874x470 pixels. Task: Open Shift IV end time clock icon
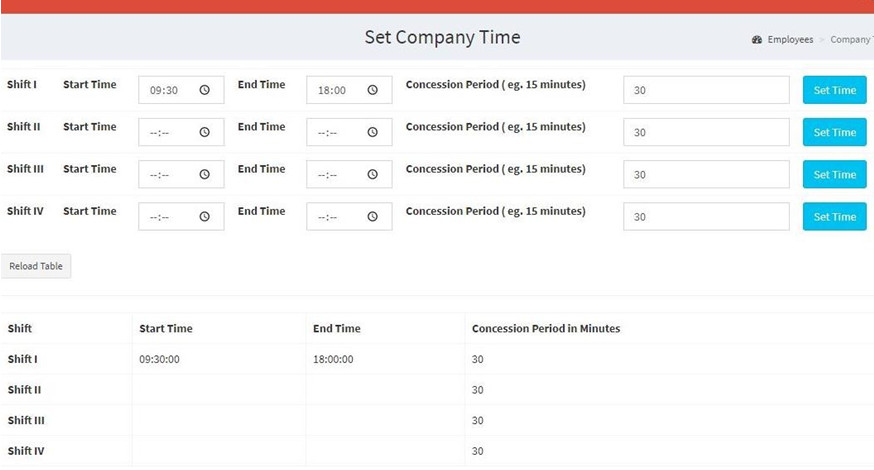pyautogui.click(x=372, y=216)
